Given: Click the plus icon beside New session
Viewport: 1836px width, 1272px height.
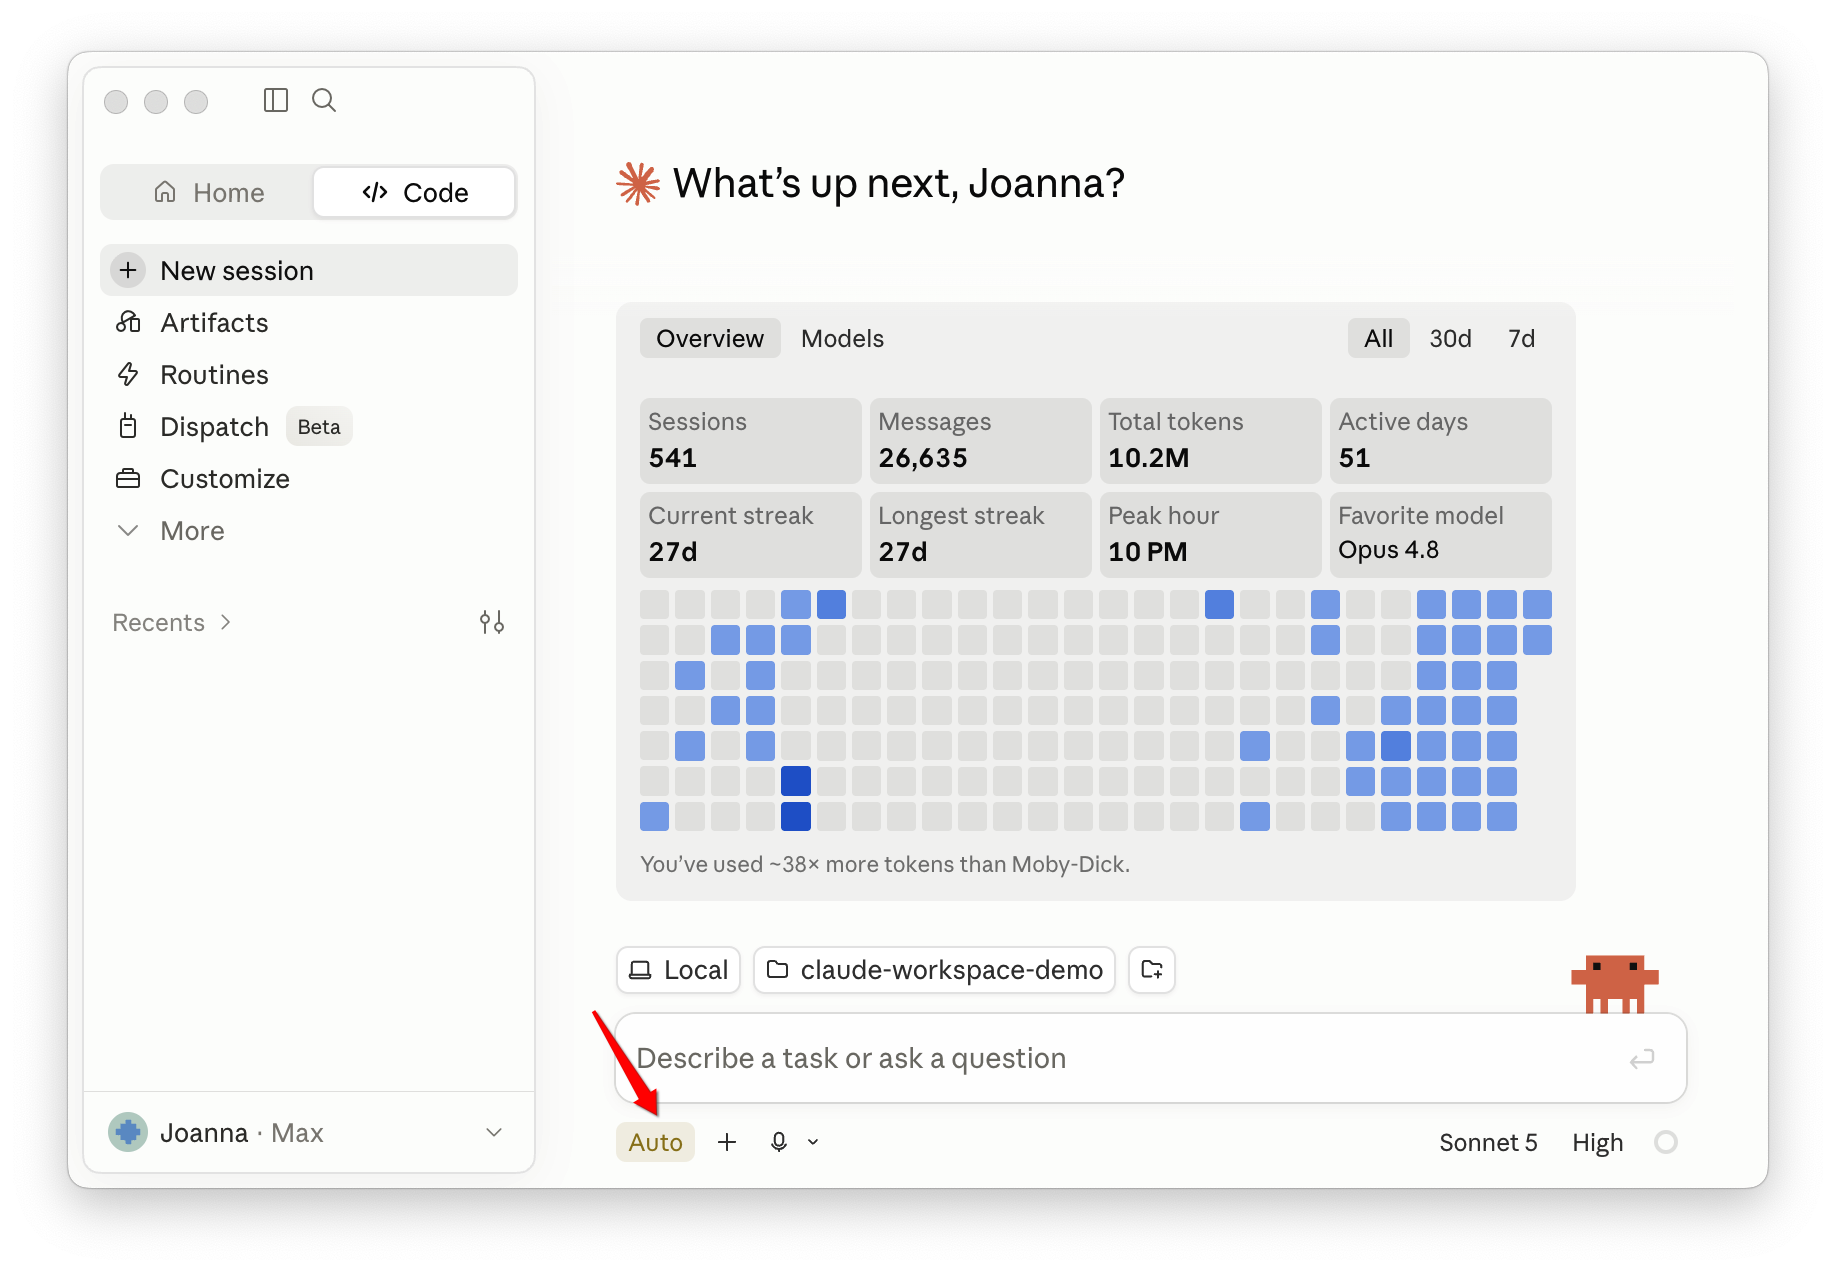Looking at the screenshot, I should (x=128, y=270).
